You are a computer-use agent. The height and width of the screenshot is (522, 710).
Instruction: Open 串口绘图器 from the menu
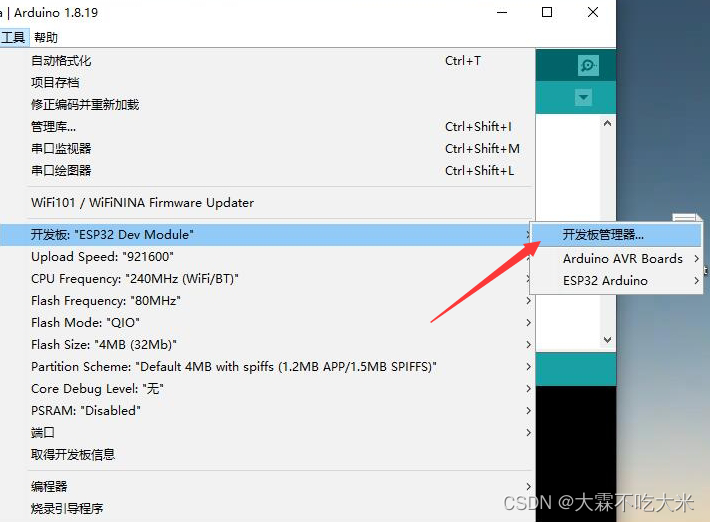tap(267, 171)
